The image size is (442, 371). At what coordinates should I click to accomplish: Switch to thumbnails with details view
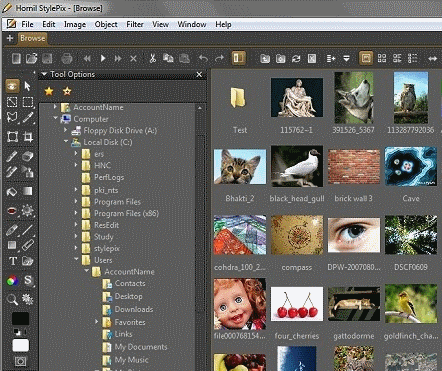tap(397, 59)
